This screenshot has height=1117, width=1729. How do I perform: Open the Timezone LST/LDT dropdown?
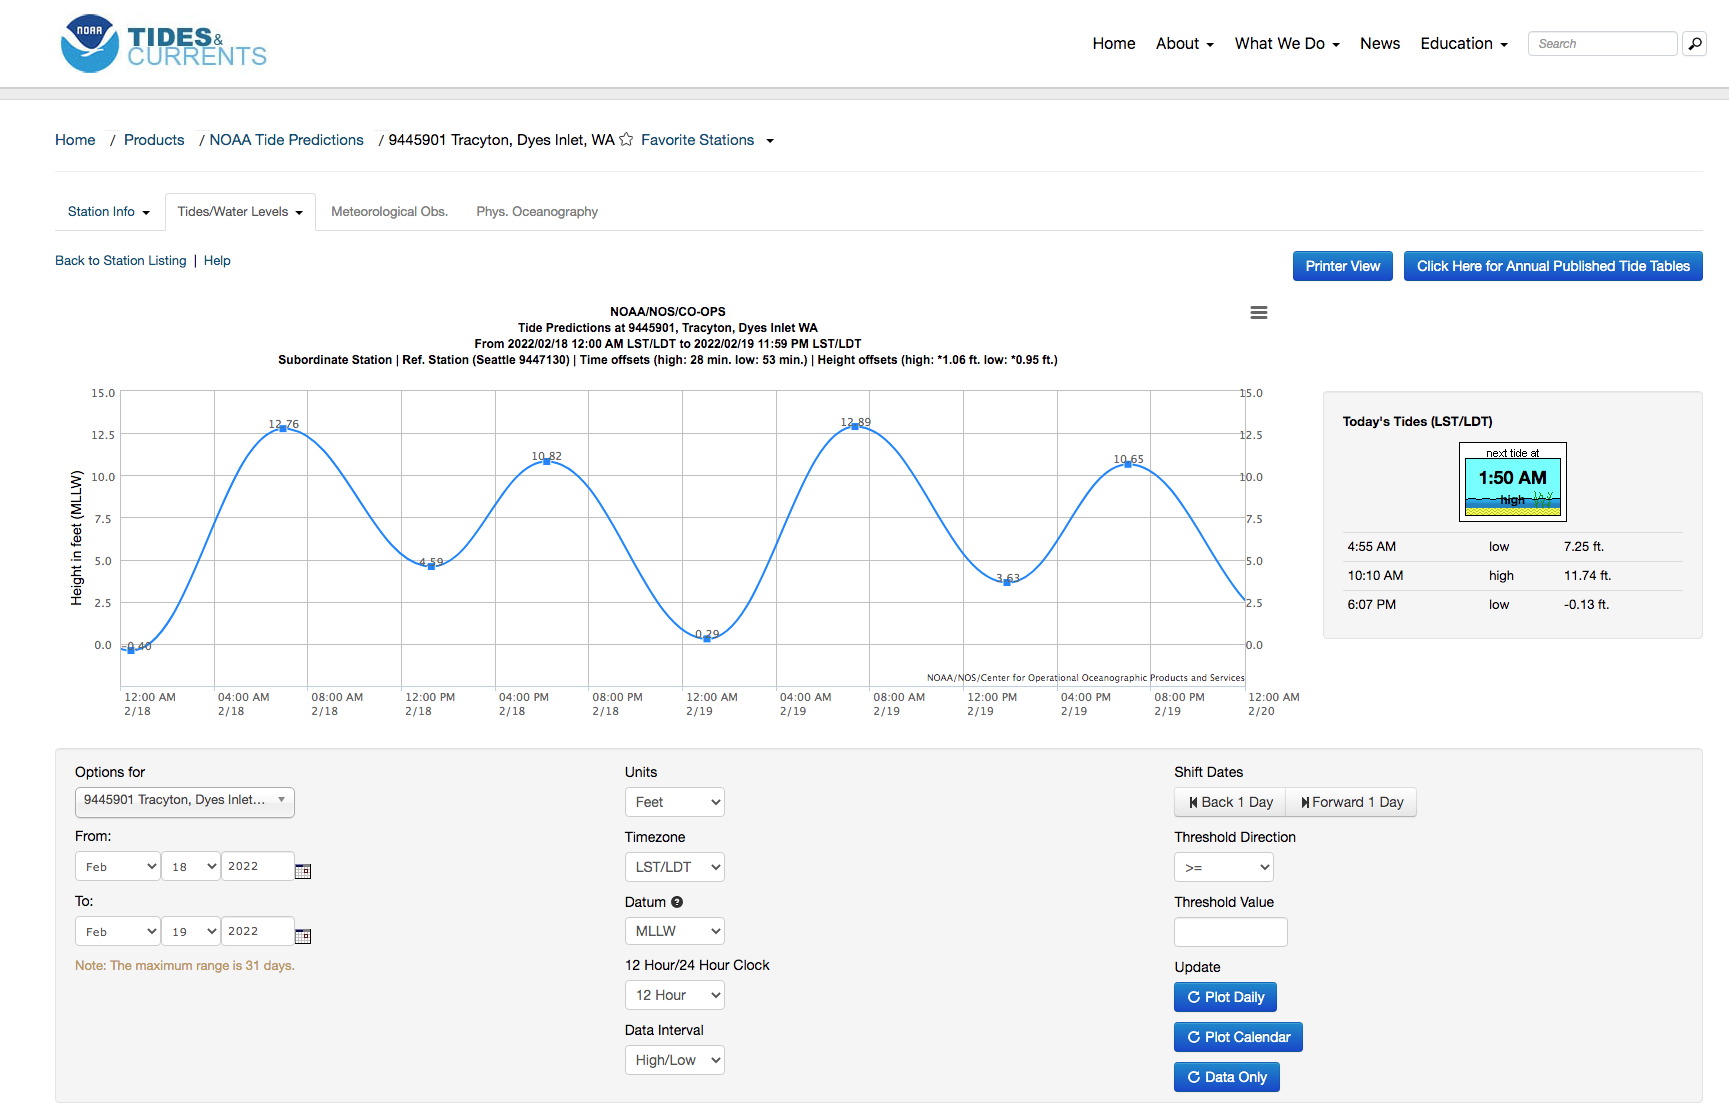pos(675,867)
